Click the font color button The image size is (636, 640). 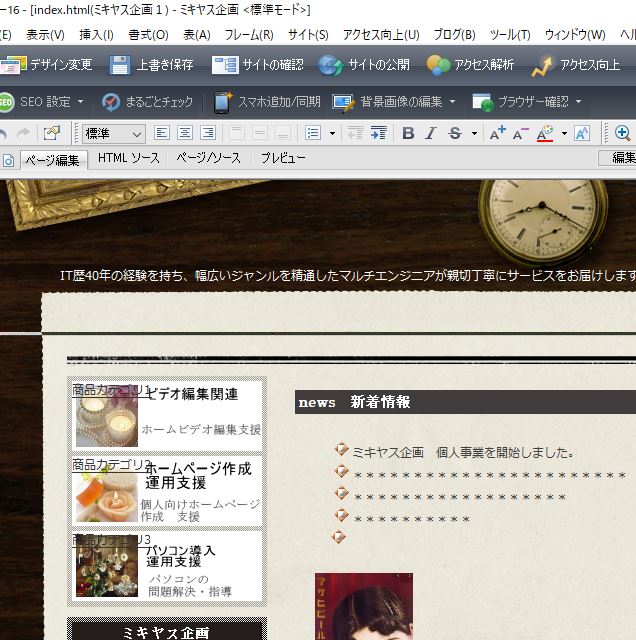point(545,133)
